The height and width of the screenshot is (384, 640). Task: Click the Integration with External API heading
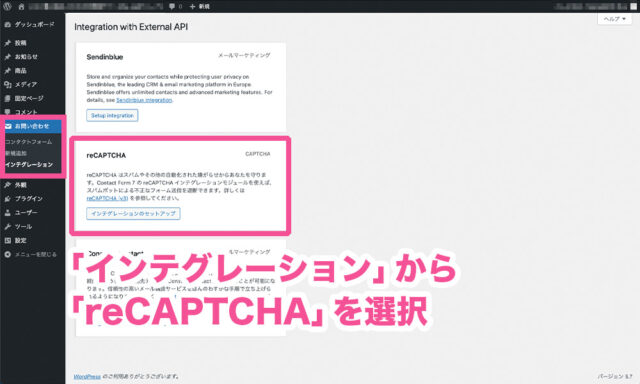point(131,27)
